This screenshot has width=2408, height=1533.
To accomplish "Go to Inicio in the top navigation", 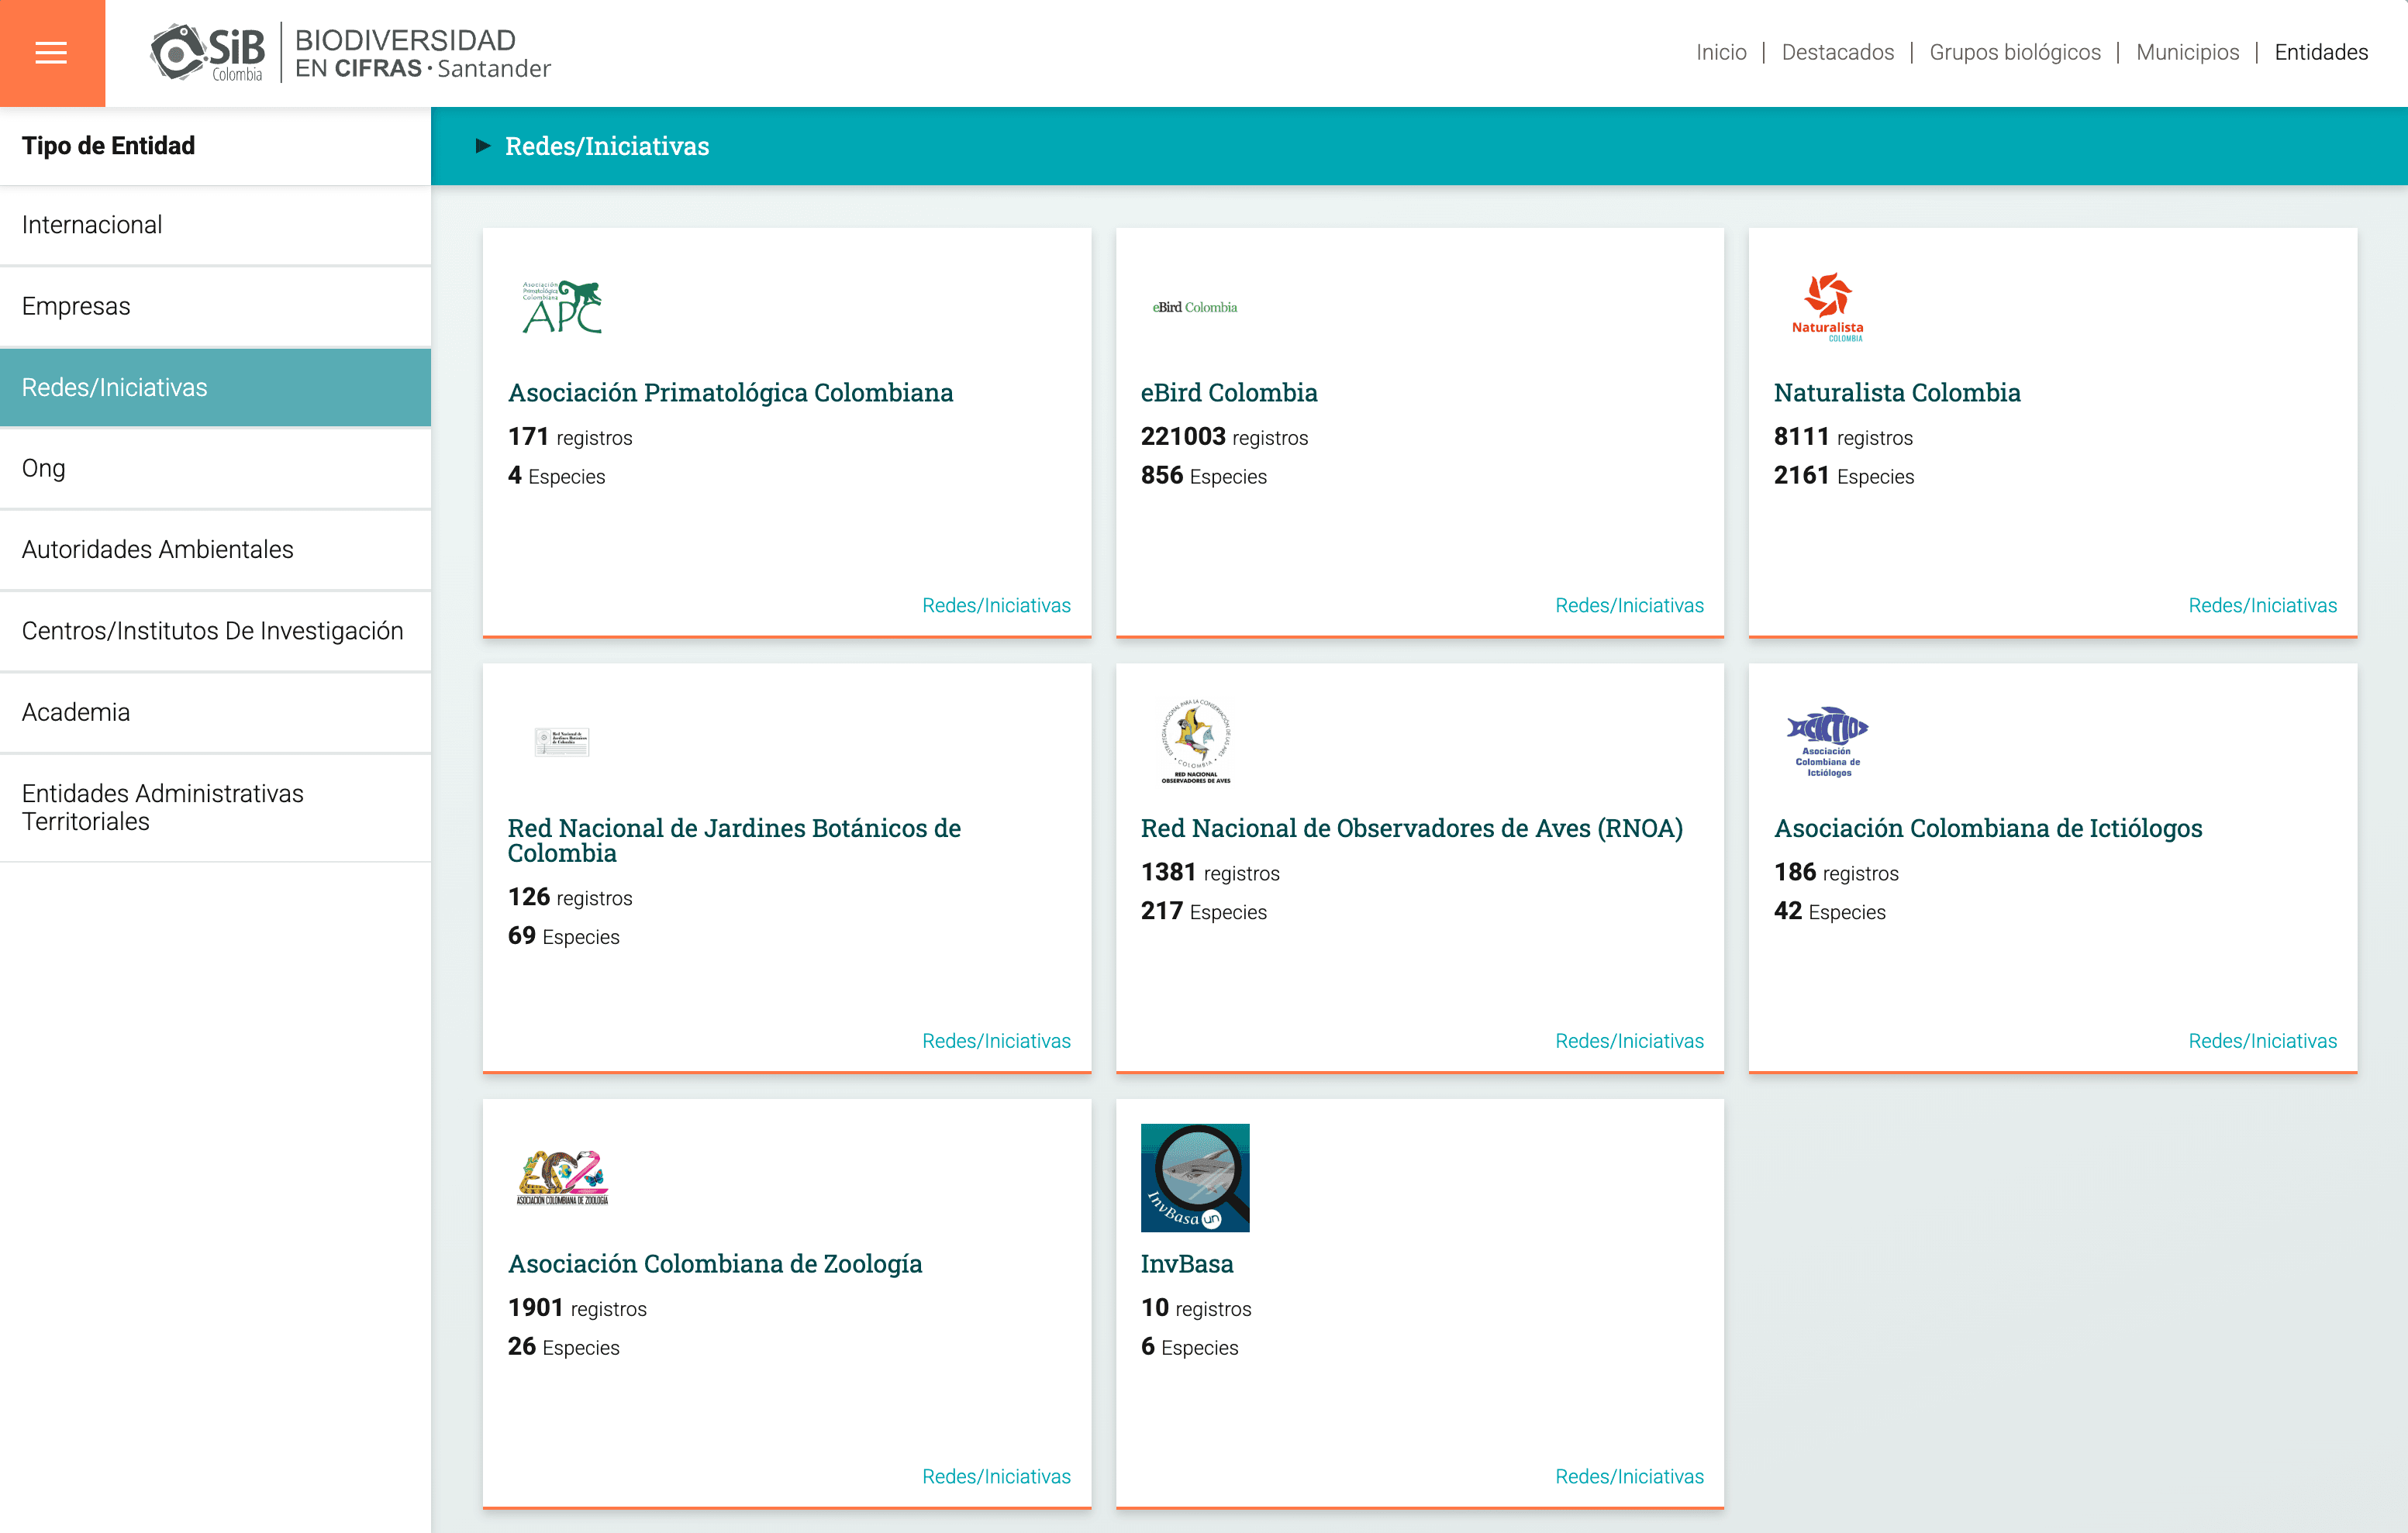I will pyautogui.click(x=1721, y=52).
